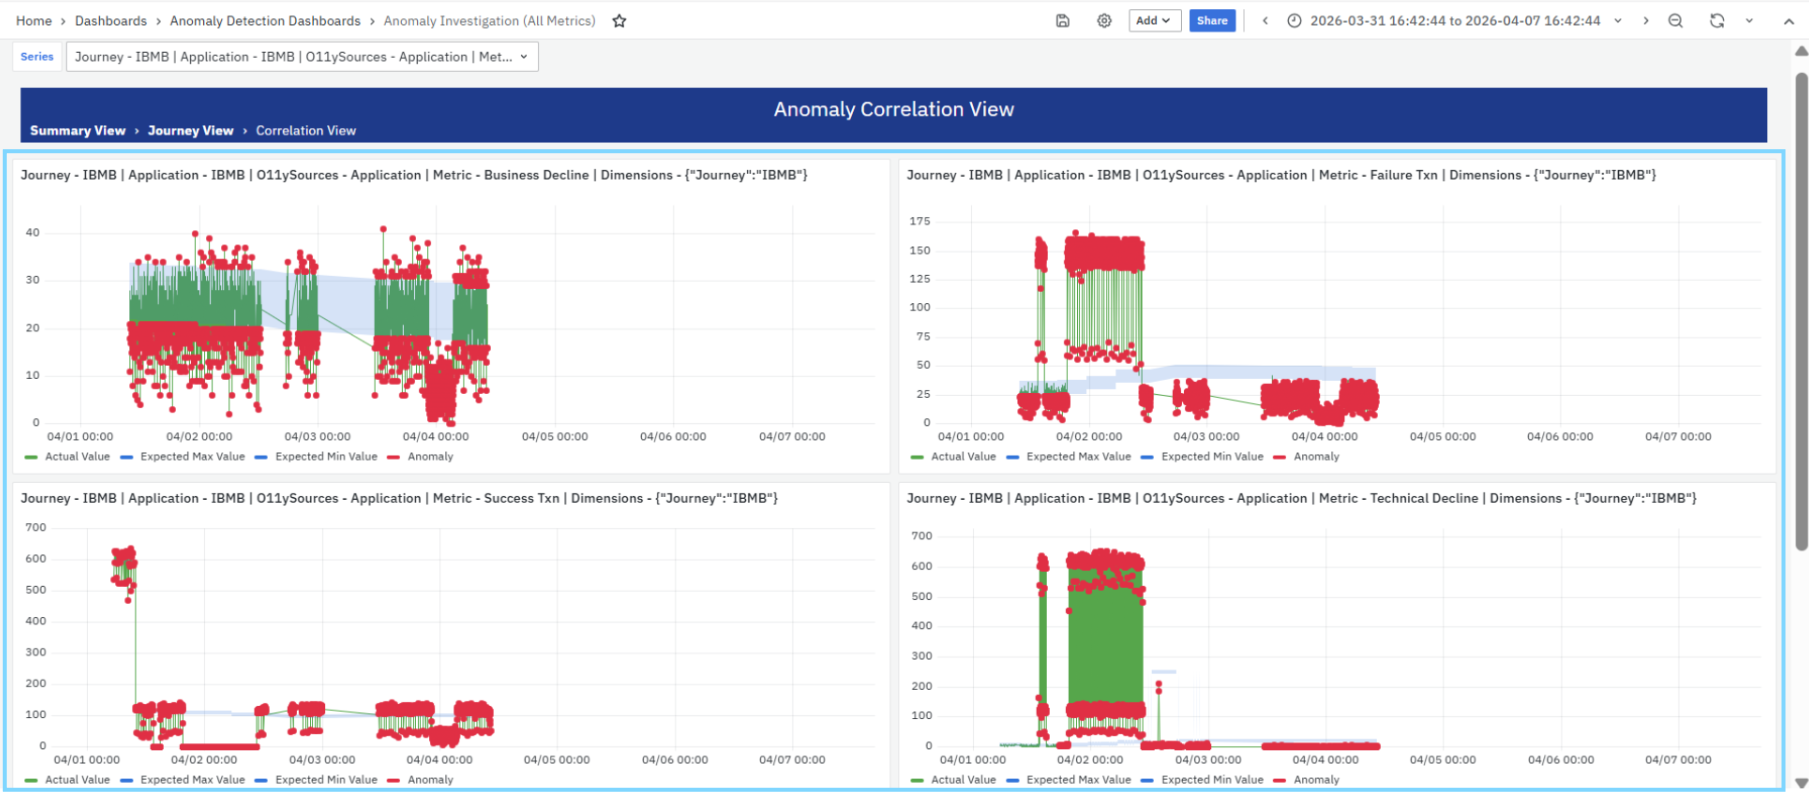Open the Add dropdown
The image size is (1809, 795).
[1155, 21]
